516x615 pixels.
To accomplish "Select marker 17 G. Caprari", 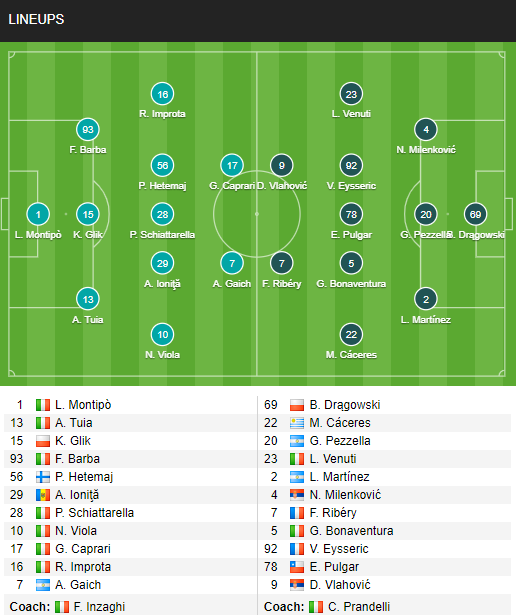I will pyautogui.click(x=232, y=165).
